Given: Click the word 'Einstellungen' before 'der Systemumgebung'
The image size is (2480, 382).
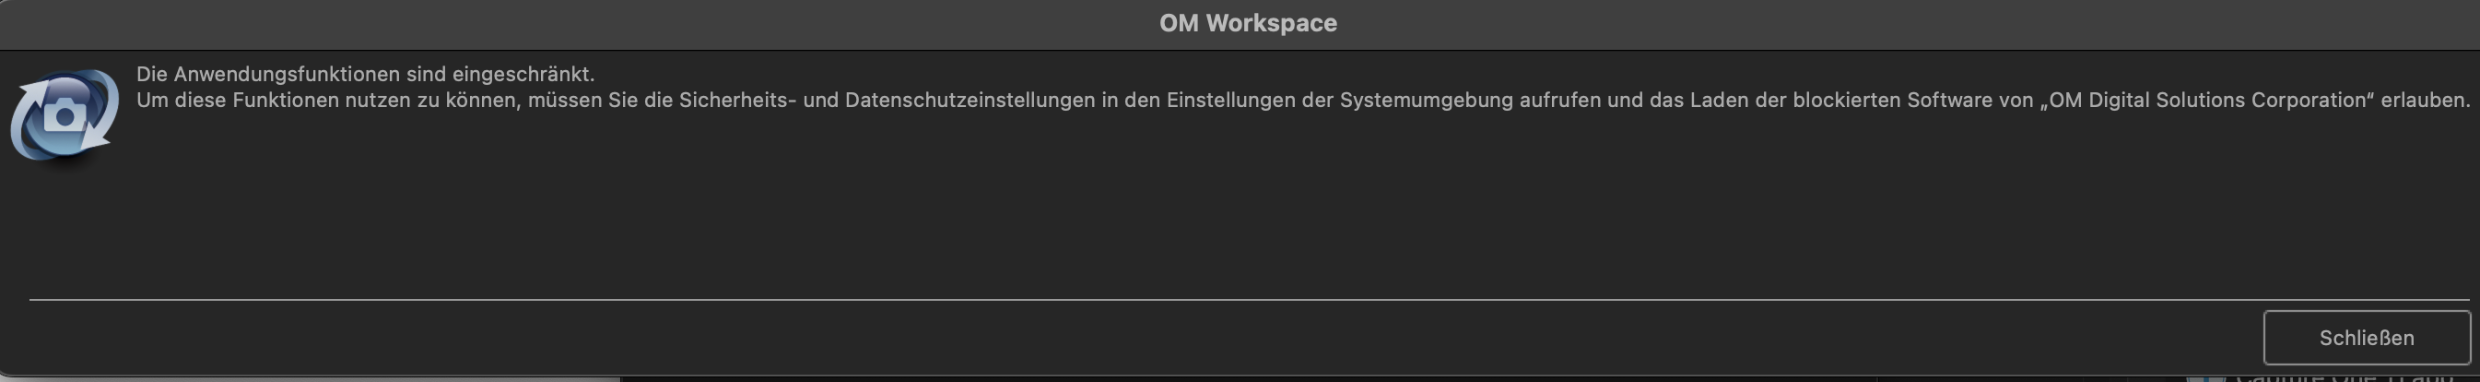Looking at the screenshot, I should [1231, 100].
